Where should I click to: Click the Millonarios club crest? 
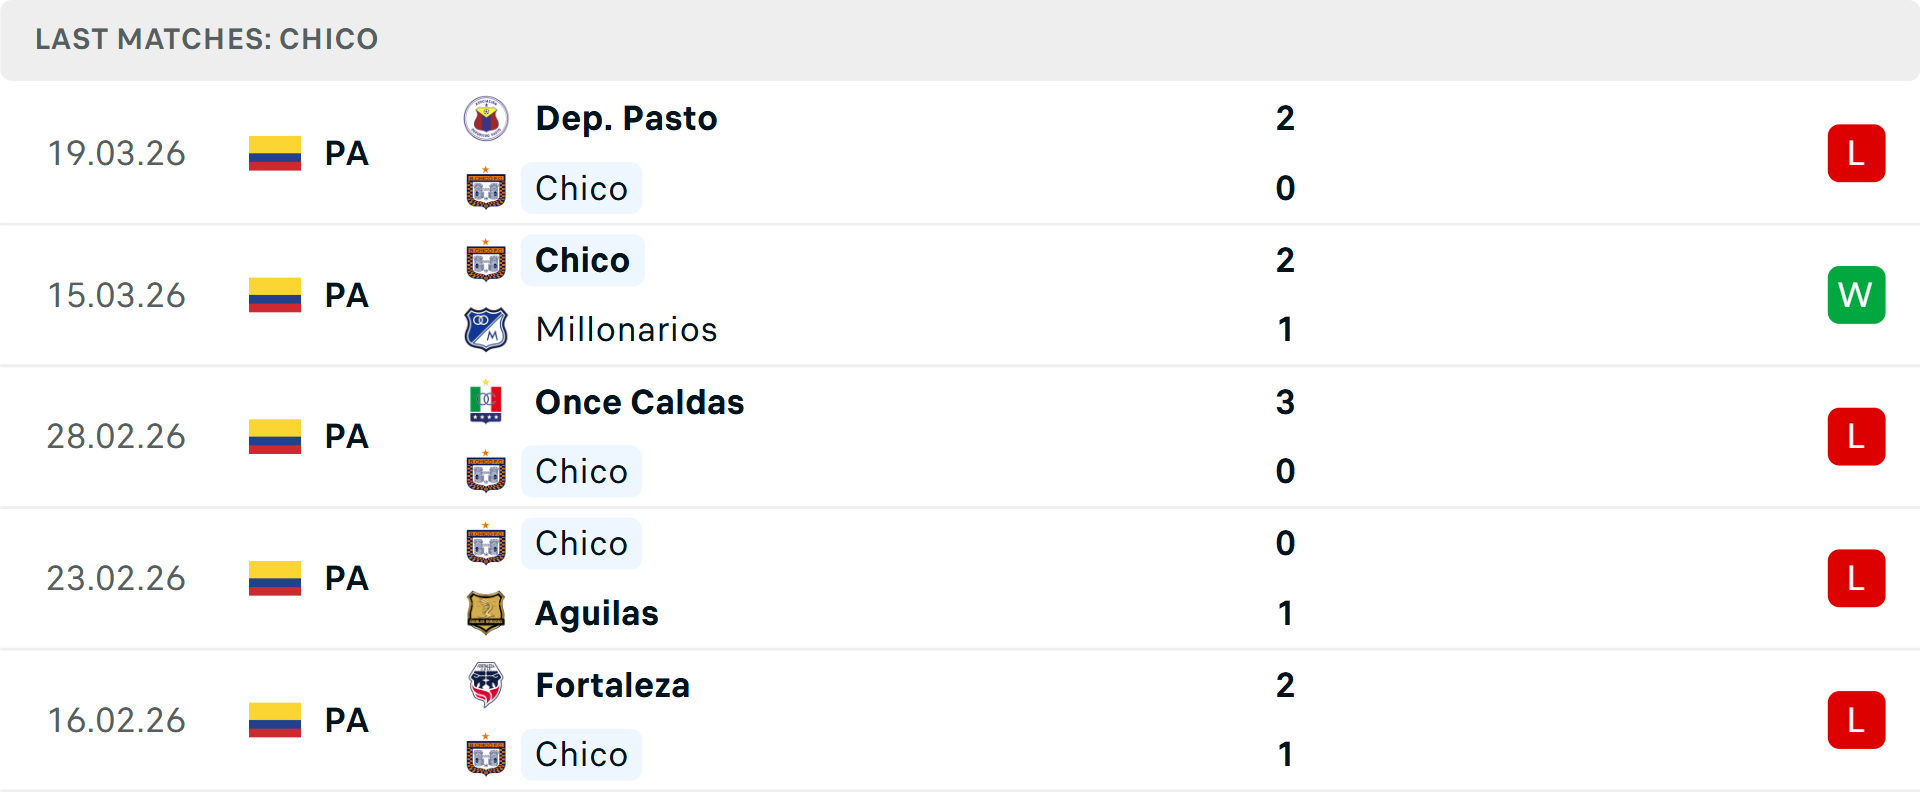click(486, 329)
